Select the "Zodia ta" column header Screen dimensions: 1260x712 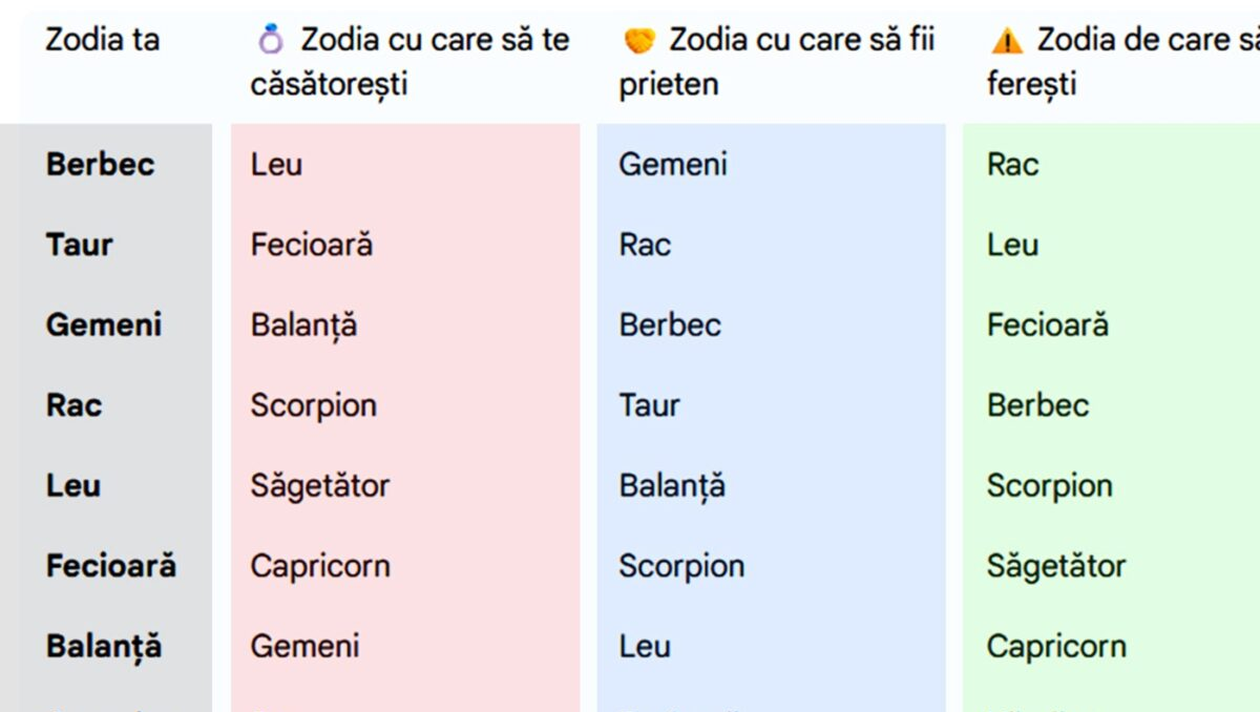pyautogui.click(x=102, y=40)
